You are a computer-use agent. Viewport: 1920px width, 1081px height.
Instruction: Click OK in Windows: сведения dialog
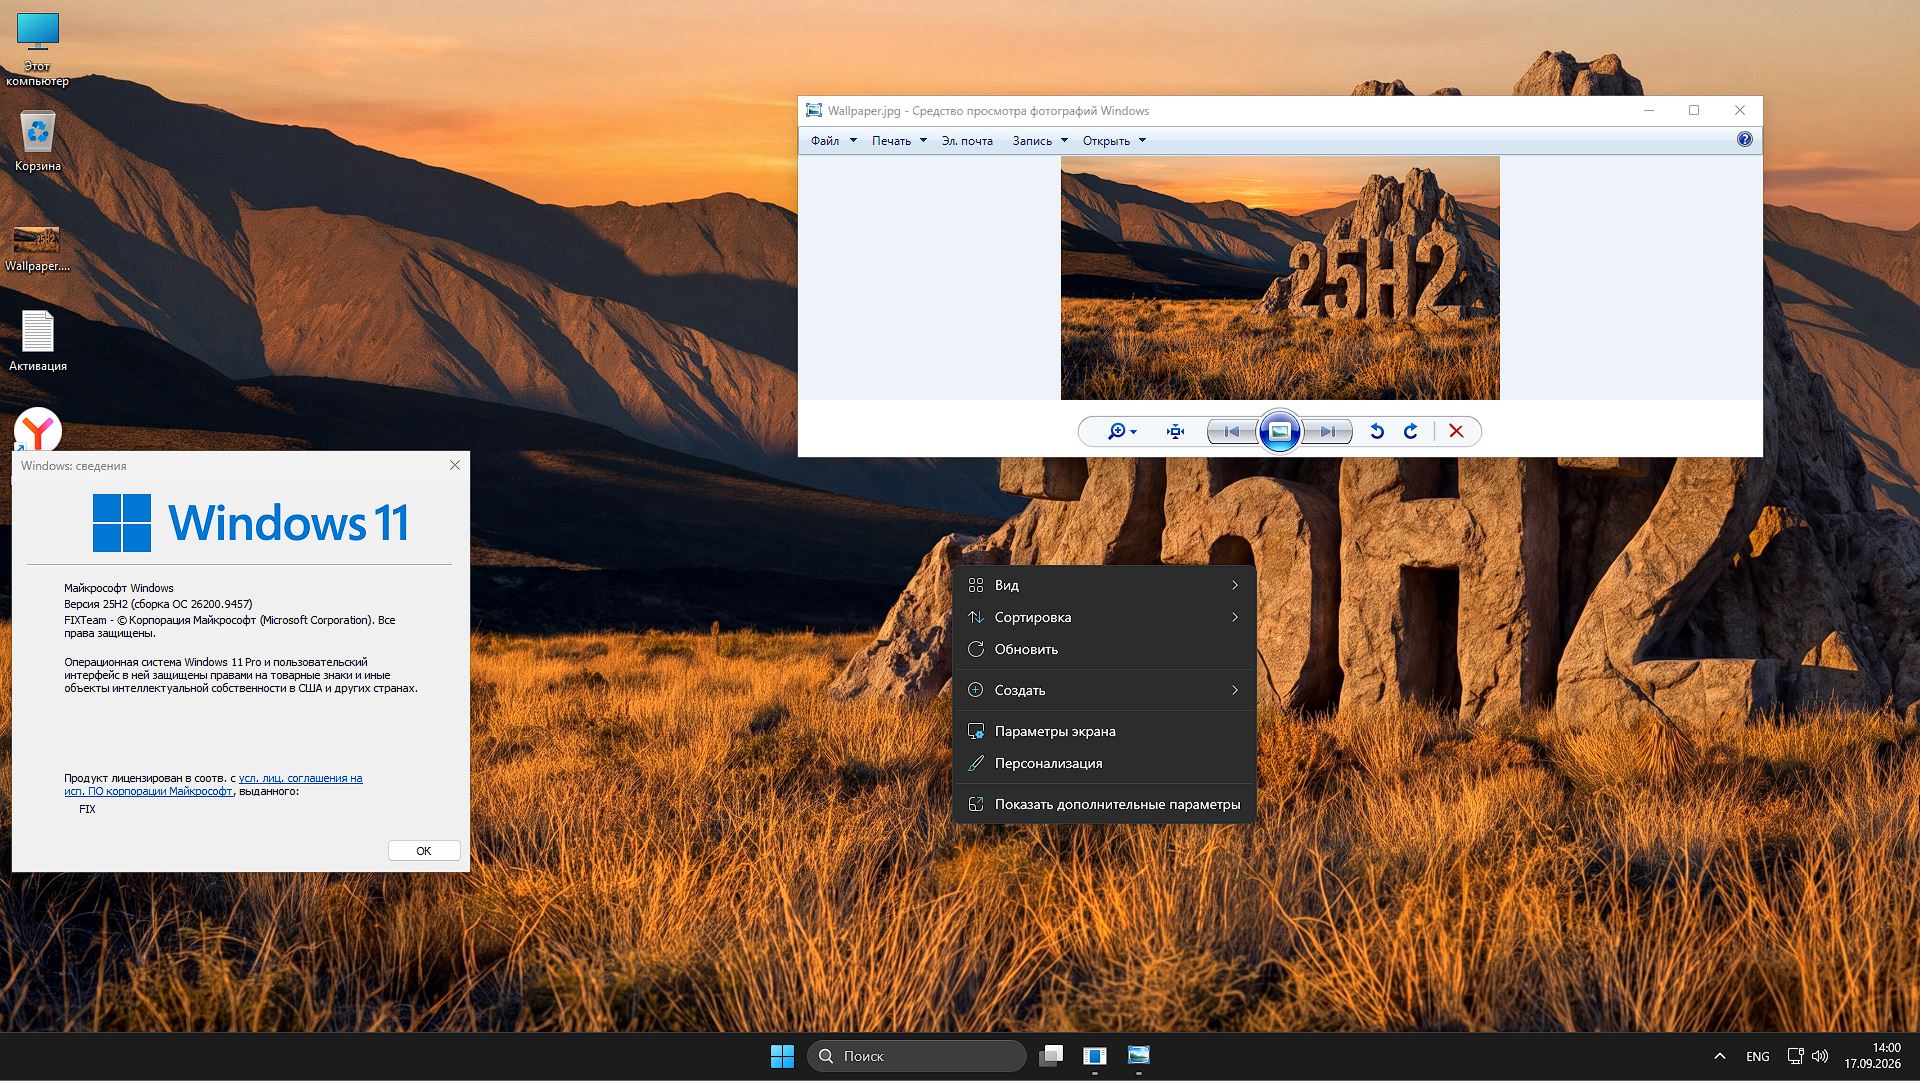coord(424,850)
